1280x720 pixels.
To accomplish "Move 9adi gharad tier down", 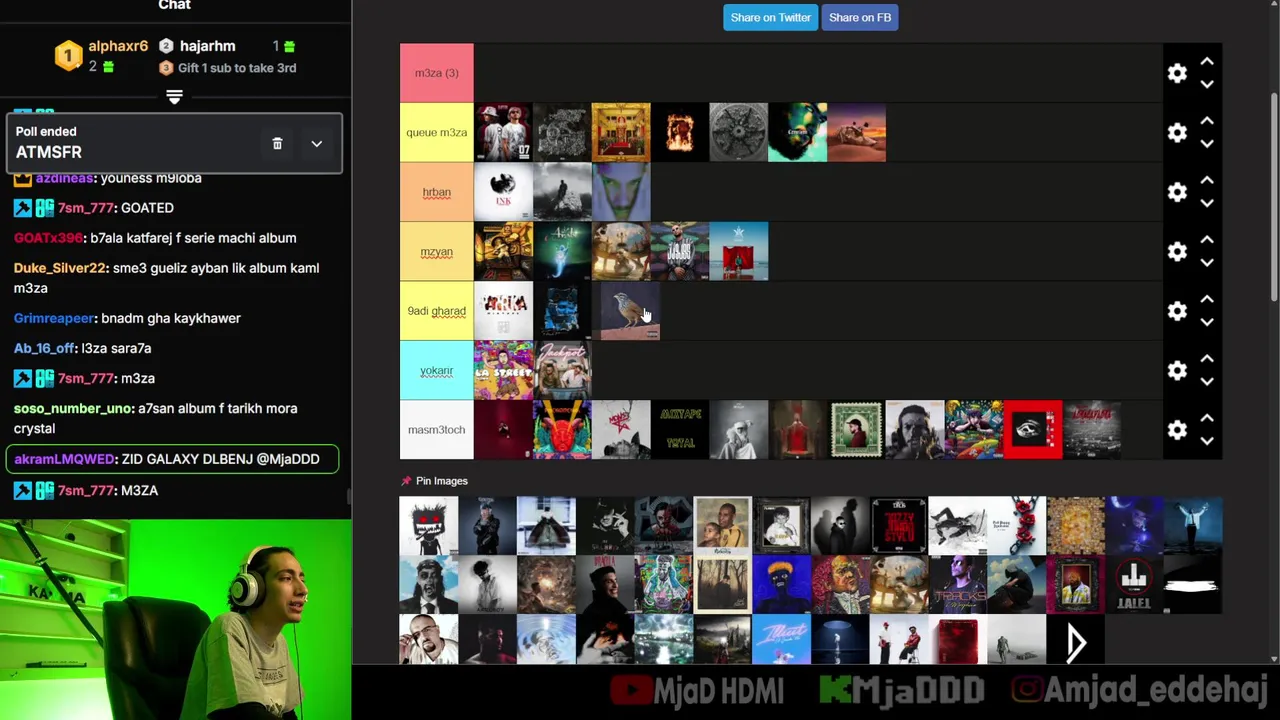I will 1207,322.
